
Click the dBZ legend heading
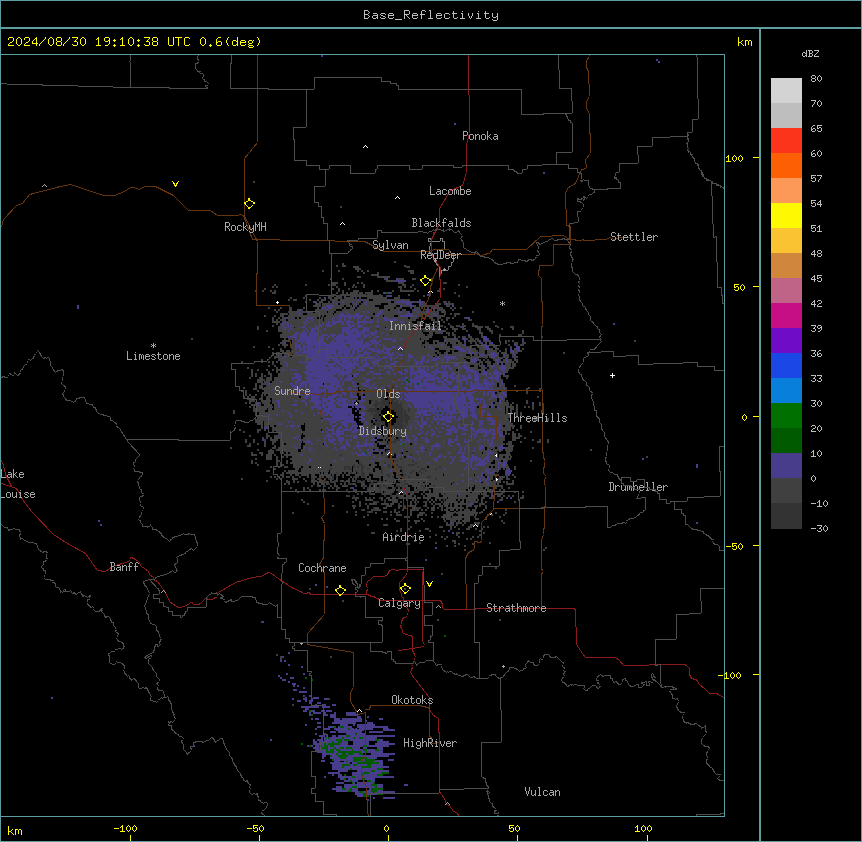pos(810,54)
